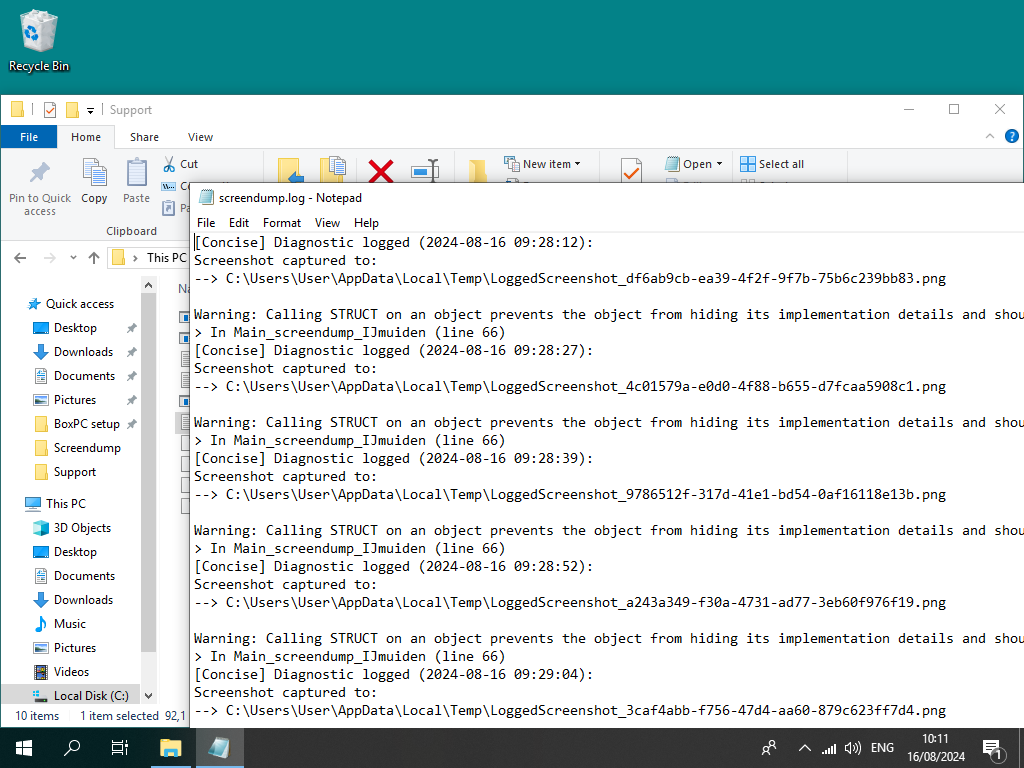This screenshot has height=768, width=1024.
Task: Click navigation pane scroll up arrow
Action: pos(148,285)
